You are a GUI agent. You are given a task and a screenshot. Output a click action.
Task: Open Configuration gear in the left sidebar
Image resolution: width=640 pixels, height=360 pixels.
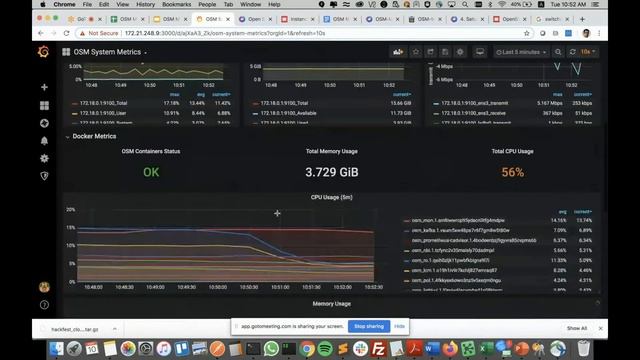pyautogui.click(x=44, y=158)
